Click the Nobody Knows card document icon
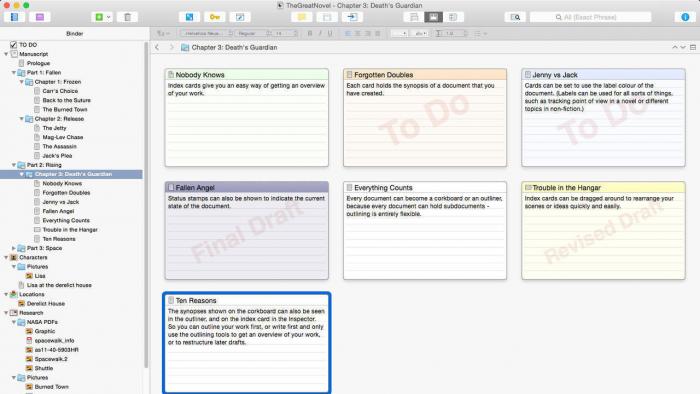Screen dimensions: 700x394 pos(171,75)
